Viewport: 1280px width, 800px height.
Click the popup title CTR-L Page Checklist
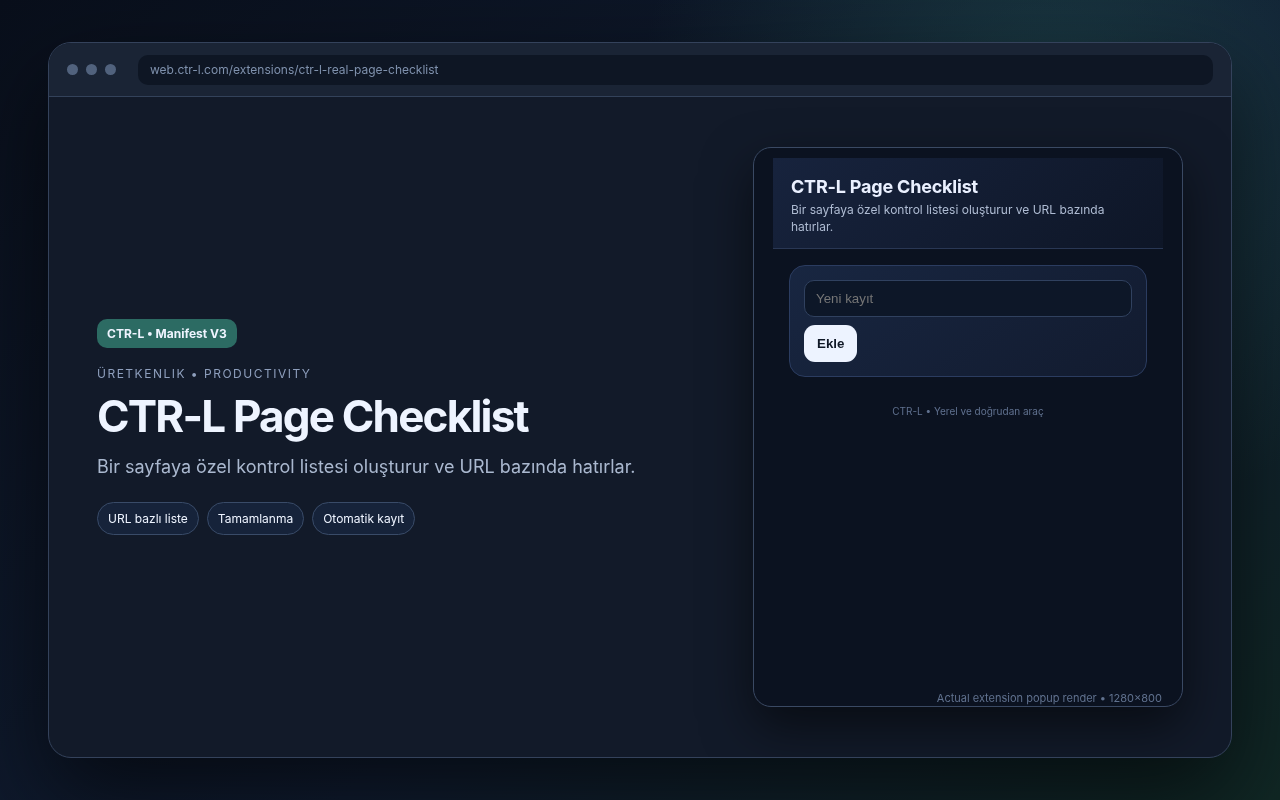click(x=884, y=186)
